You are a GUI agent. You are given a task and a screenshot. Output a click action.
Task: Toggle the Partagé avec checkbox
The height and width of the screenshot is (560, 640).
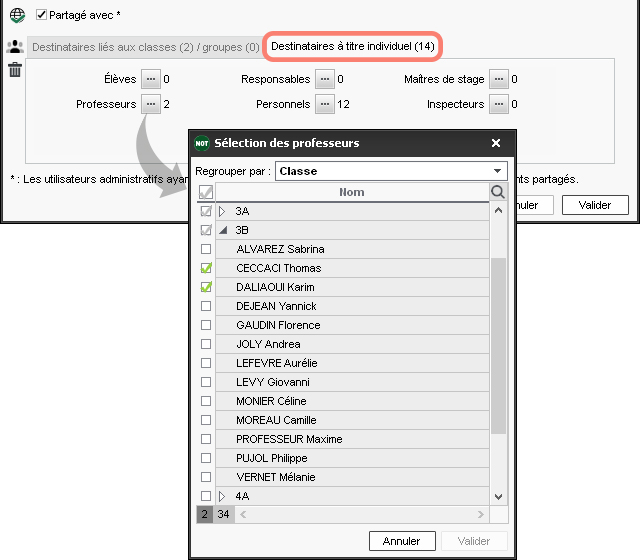(41, 15)
